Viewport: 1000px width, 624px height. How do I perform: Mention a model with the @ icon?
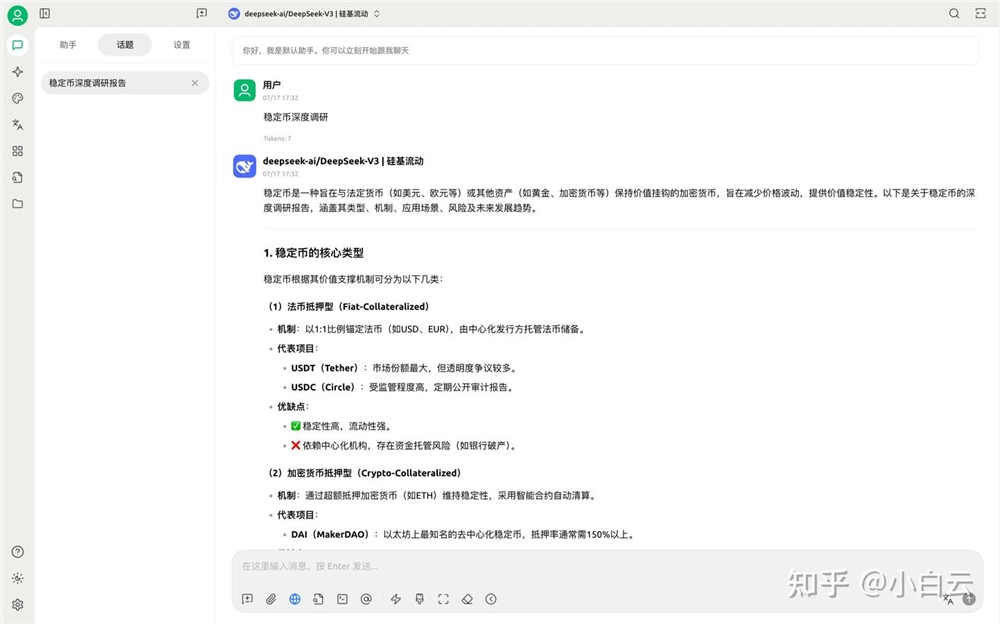click(366, 599)
